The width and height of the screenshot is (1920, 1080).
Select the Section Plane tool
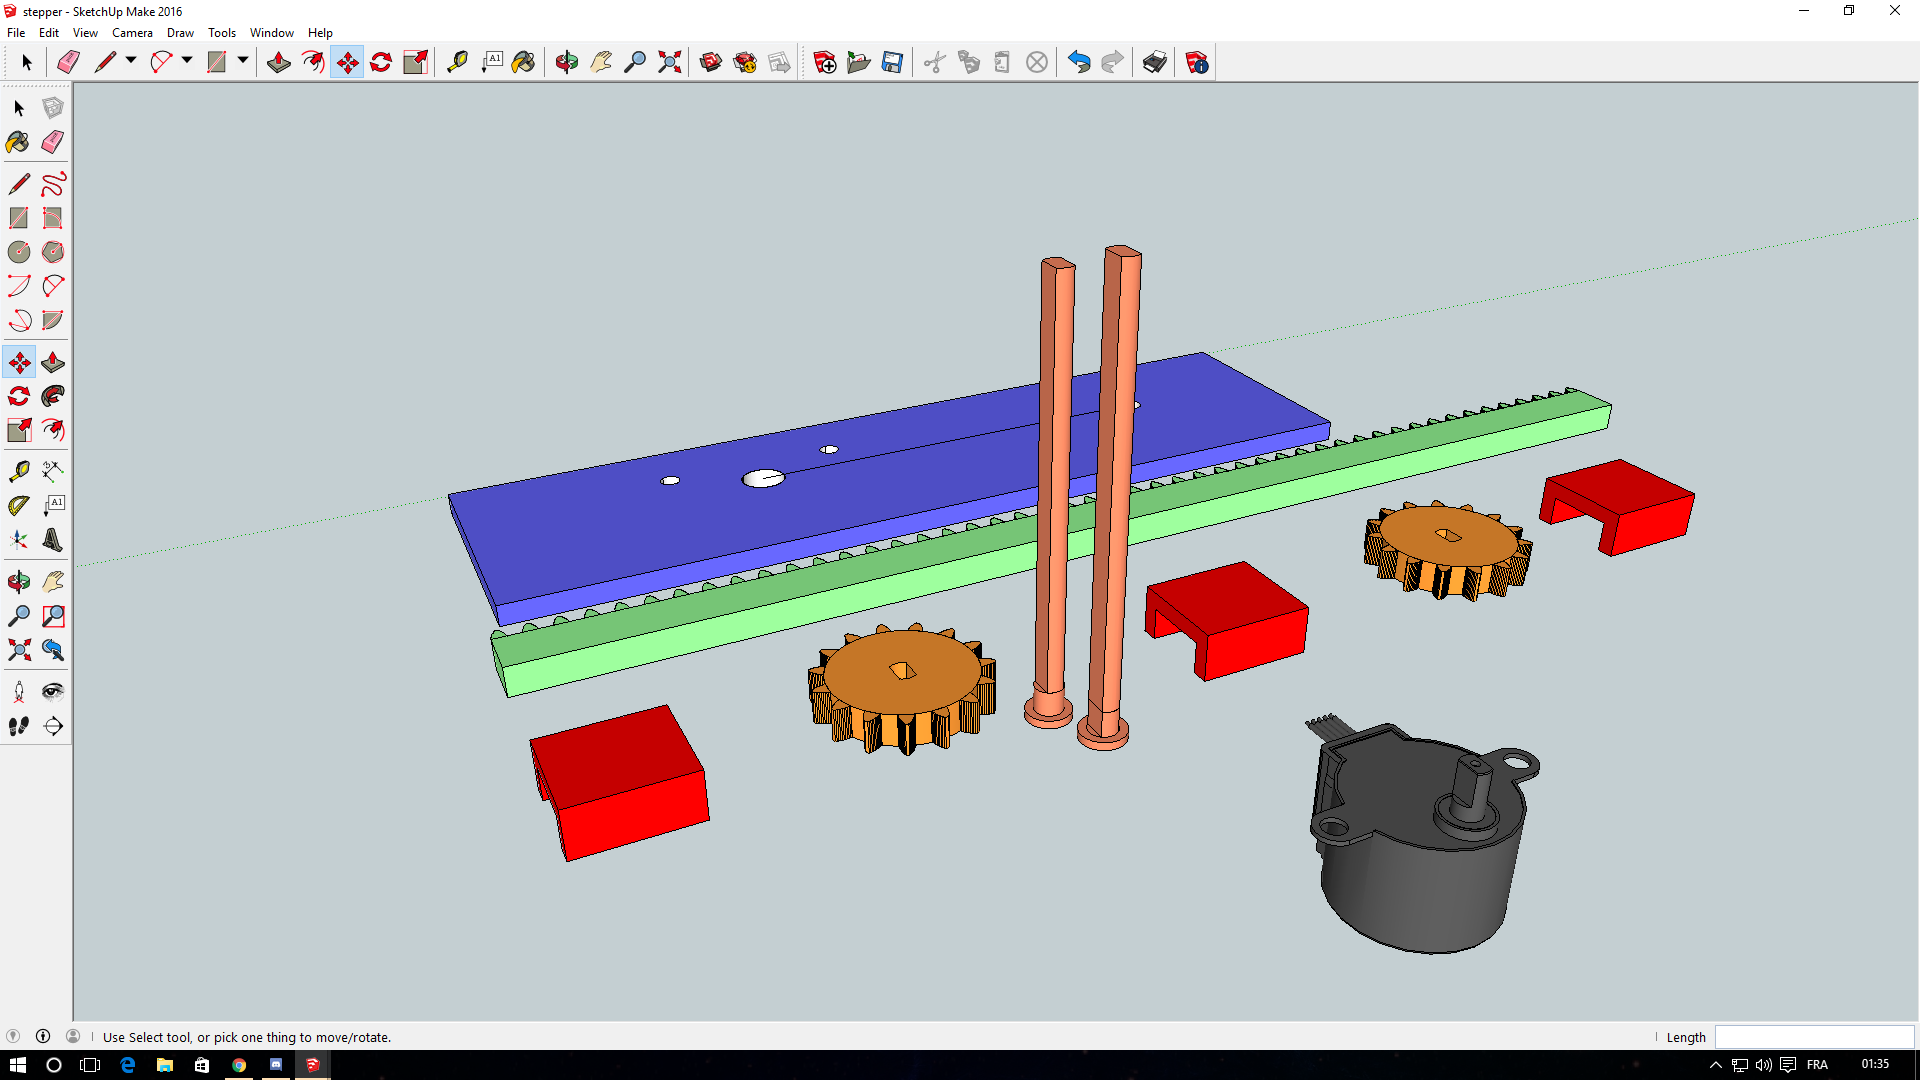click(53, 726)
